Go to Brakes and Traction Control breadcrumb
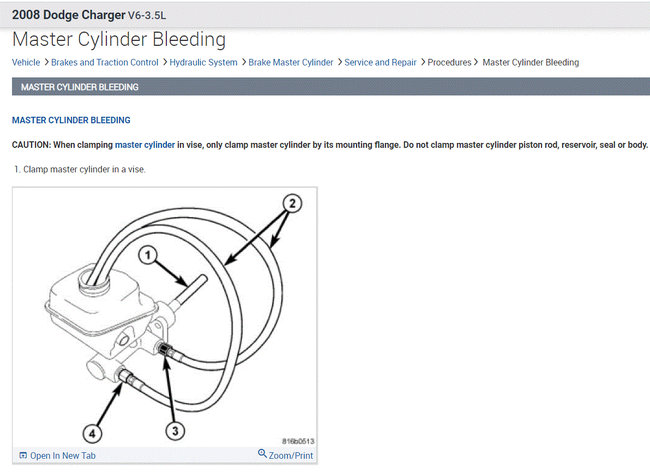650x473 pixels. coord(104,62)
